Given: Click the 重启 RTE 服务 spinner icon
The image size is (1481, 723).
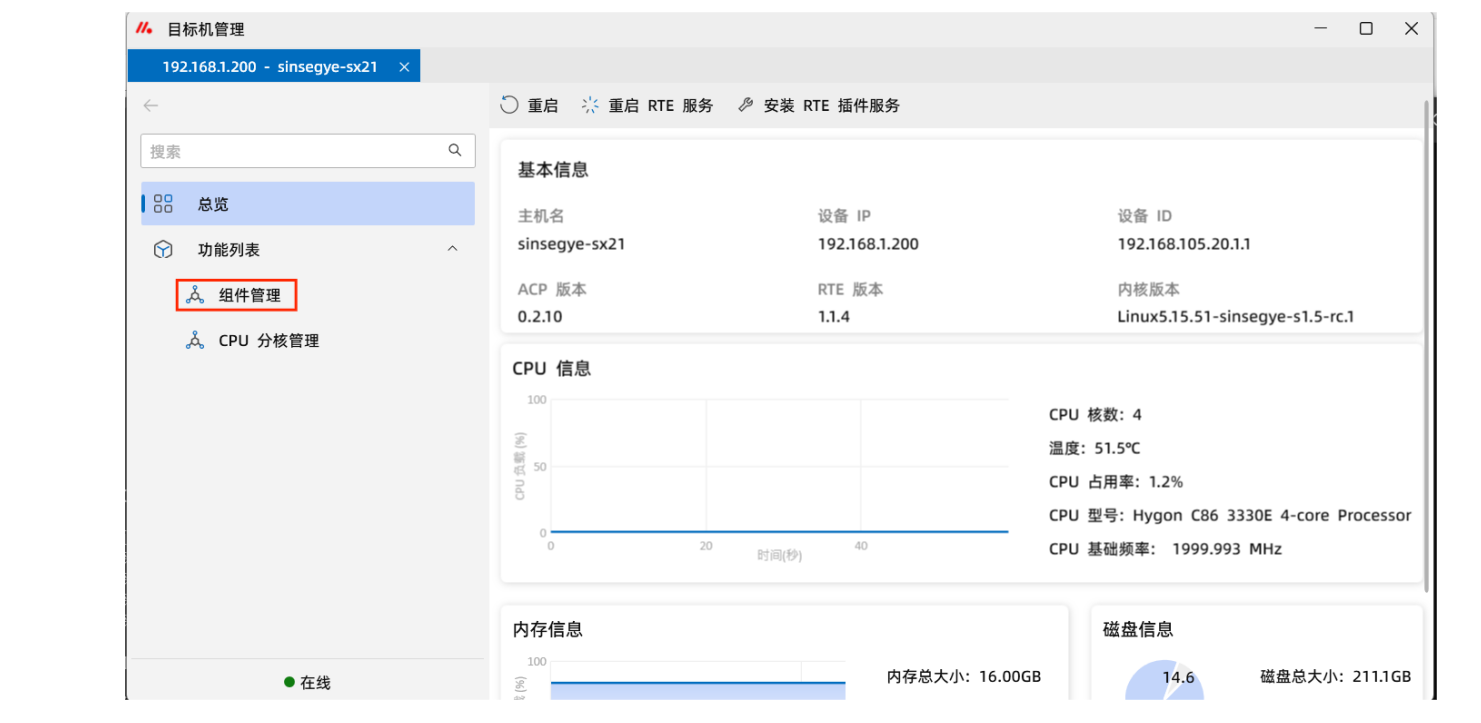Looking at the screenshot, I should [x=591, y=105].
